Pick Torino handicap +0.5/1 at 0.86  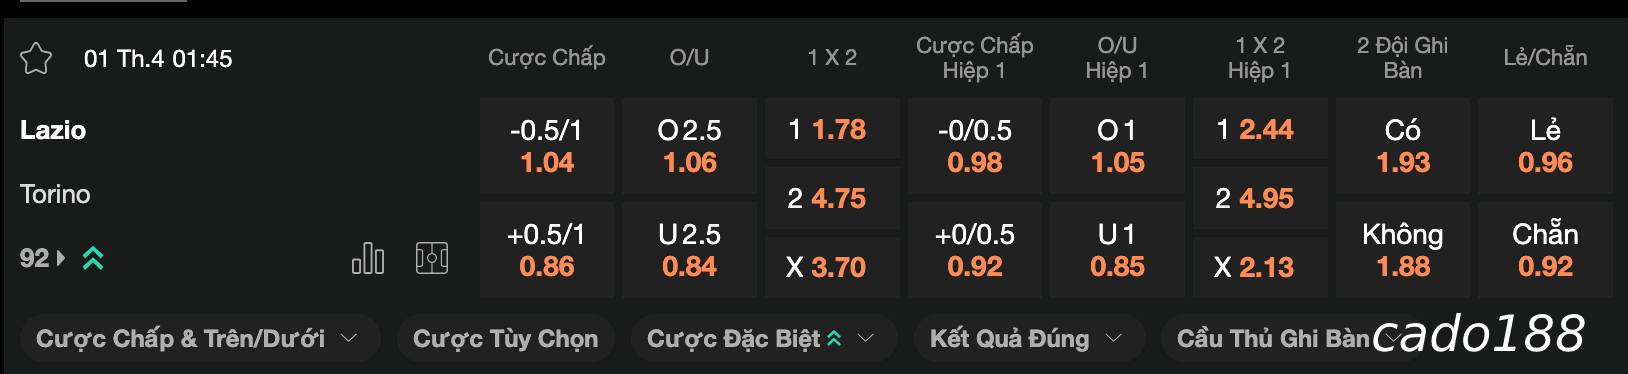(x=547, y=250)
